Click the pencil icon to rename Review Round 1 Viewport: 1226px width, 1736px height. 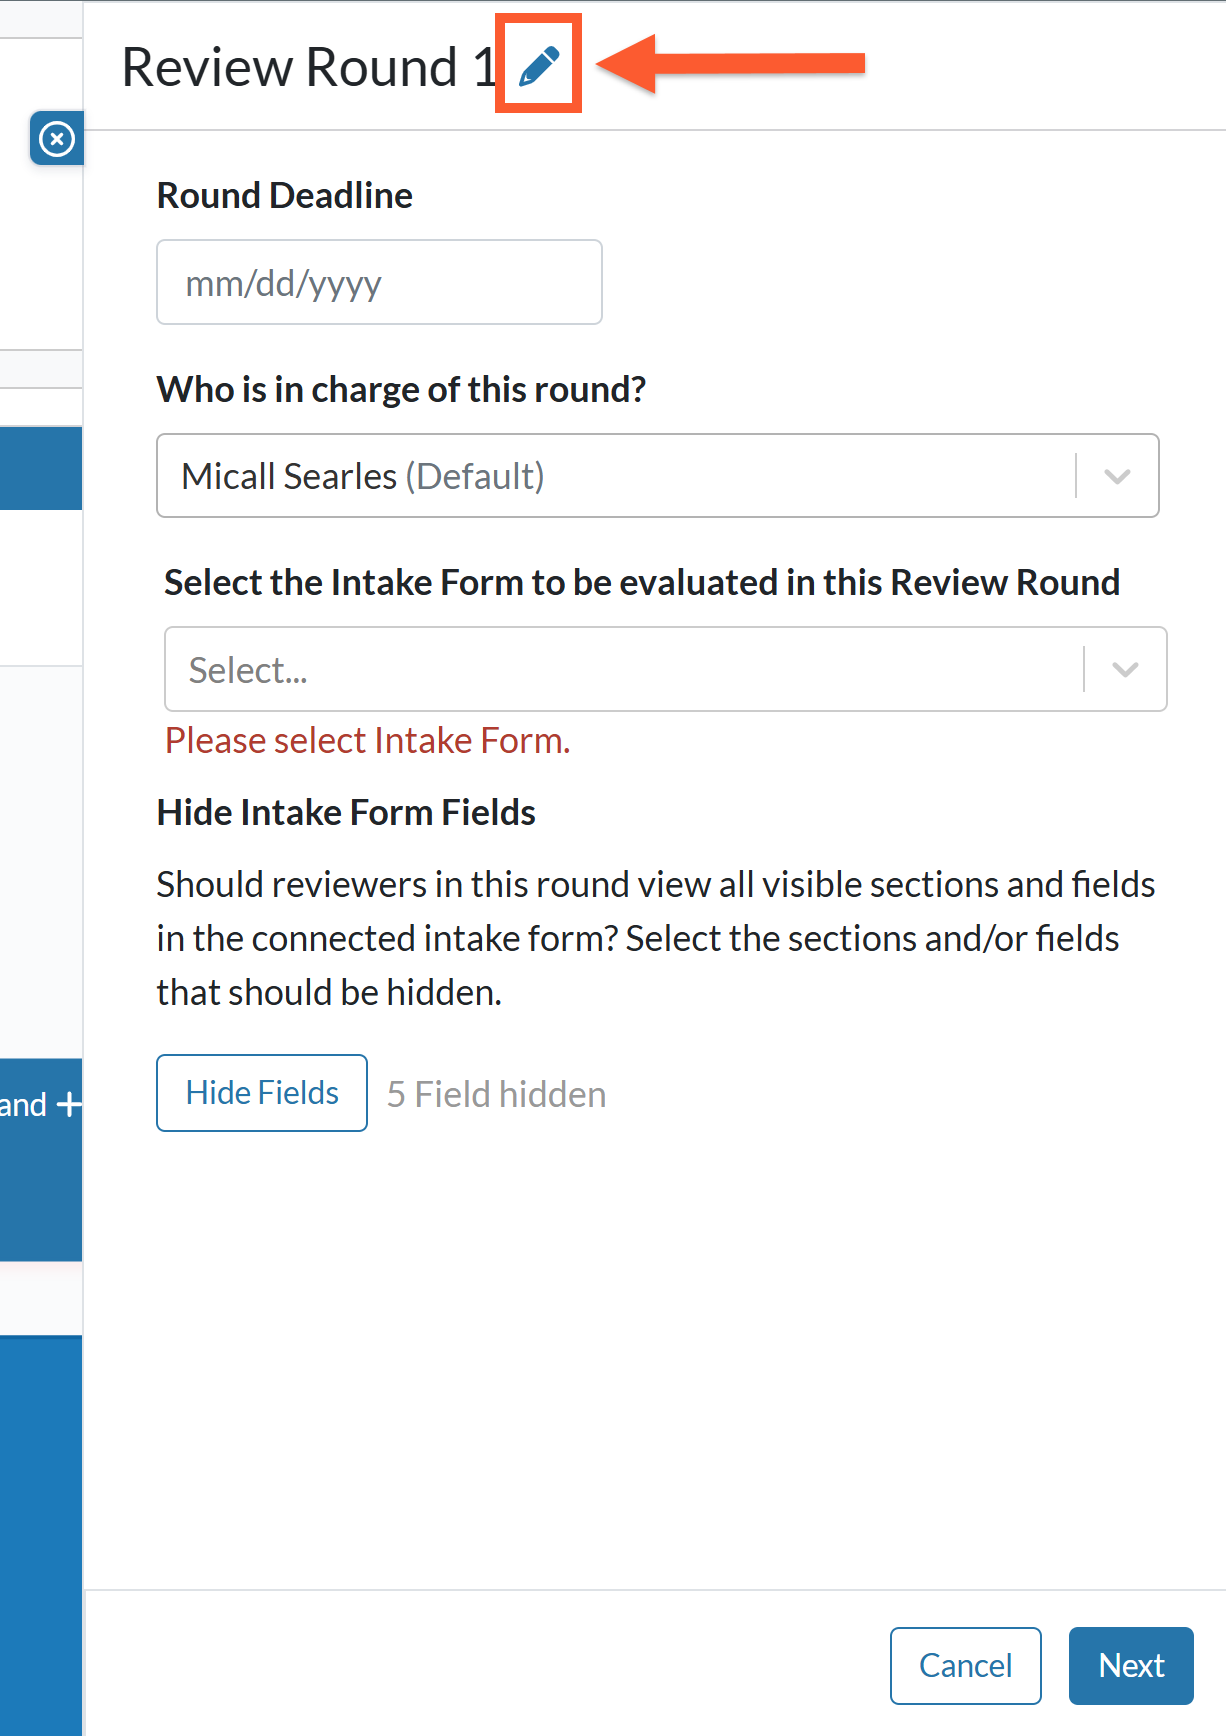coord(539,66)
